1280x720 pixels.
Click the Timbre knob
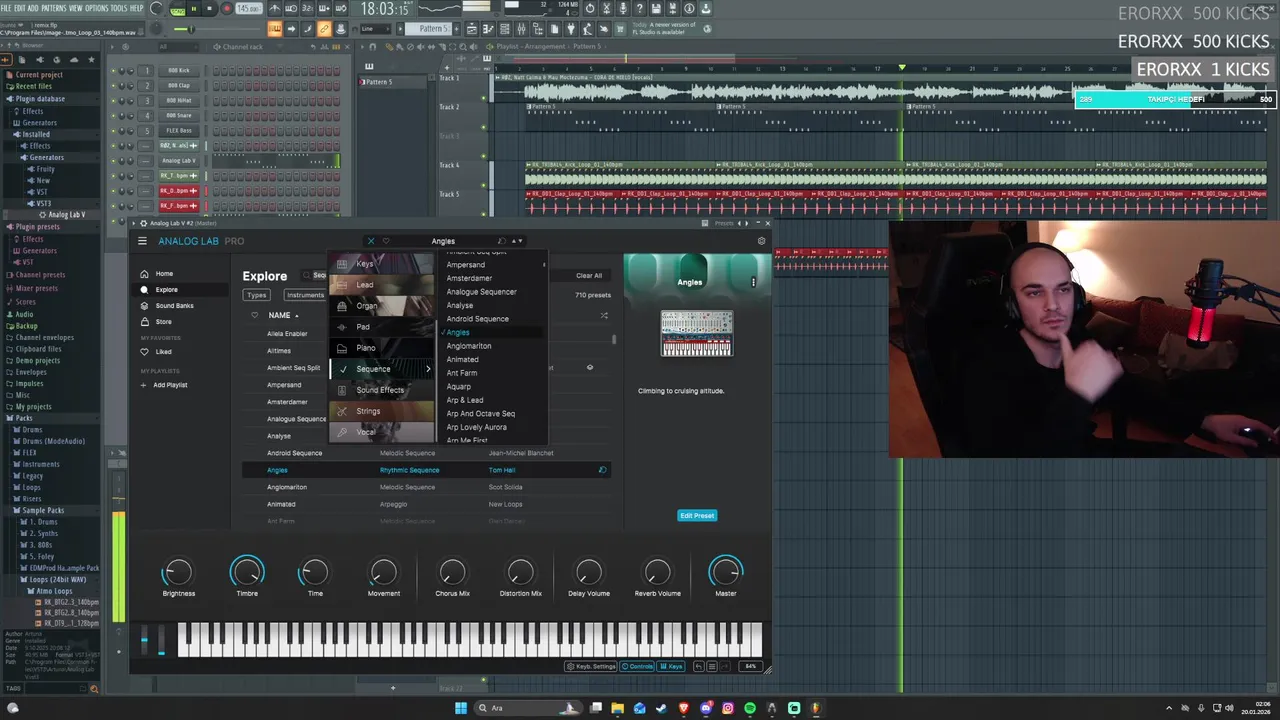247,572
